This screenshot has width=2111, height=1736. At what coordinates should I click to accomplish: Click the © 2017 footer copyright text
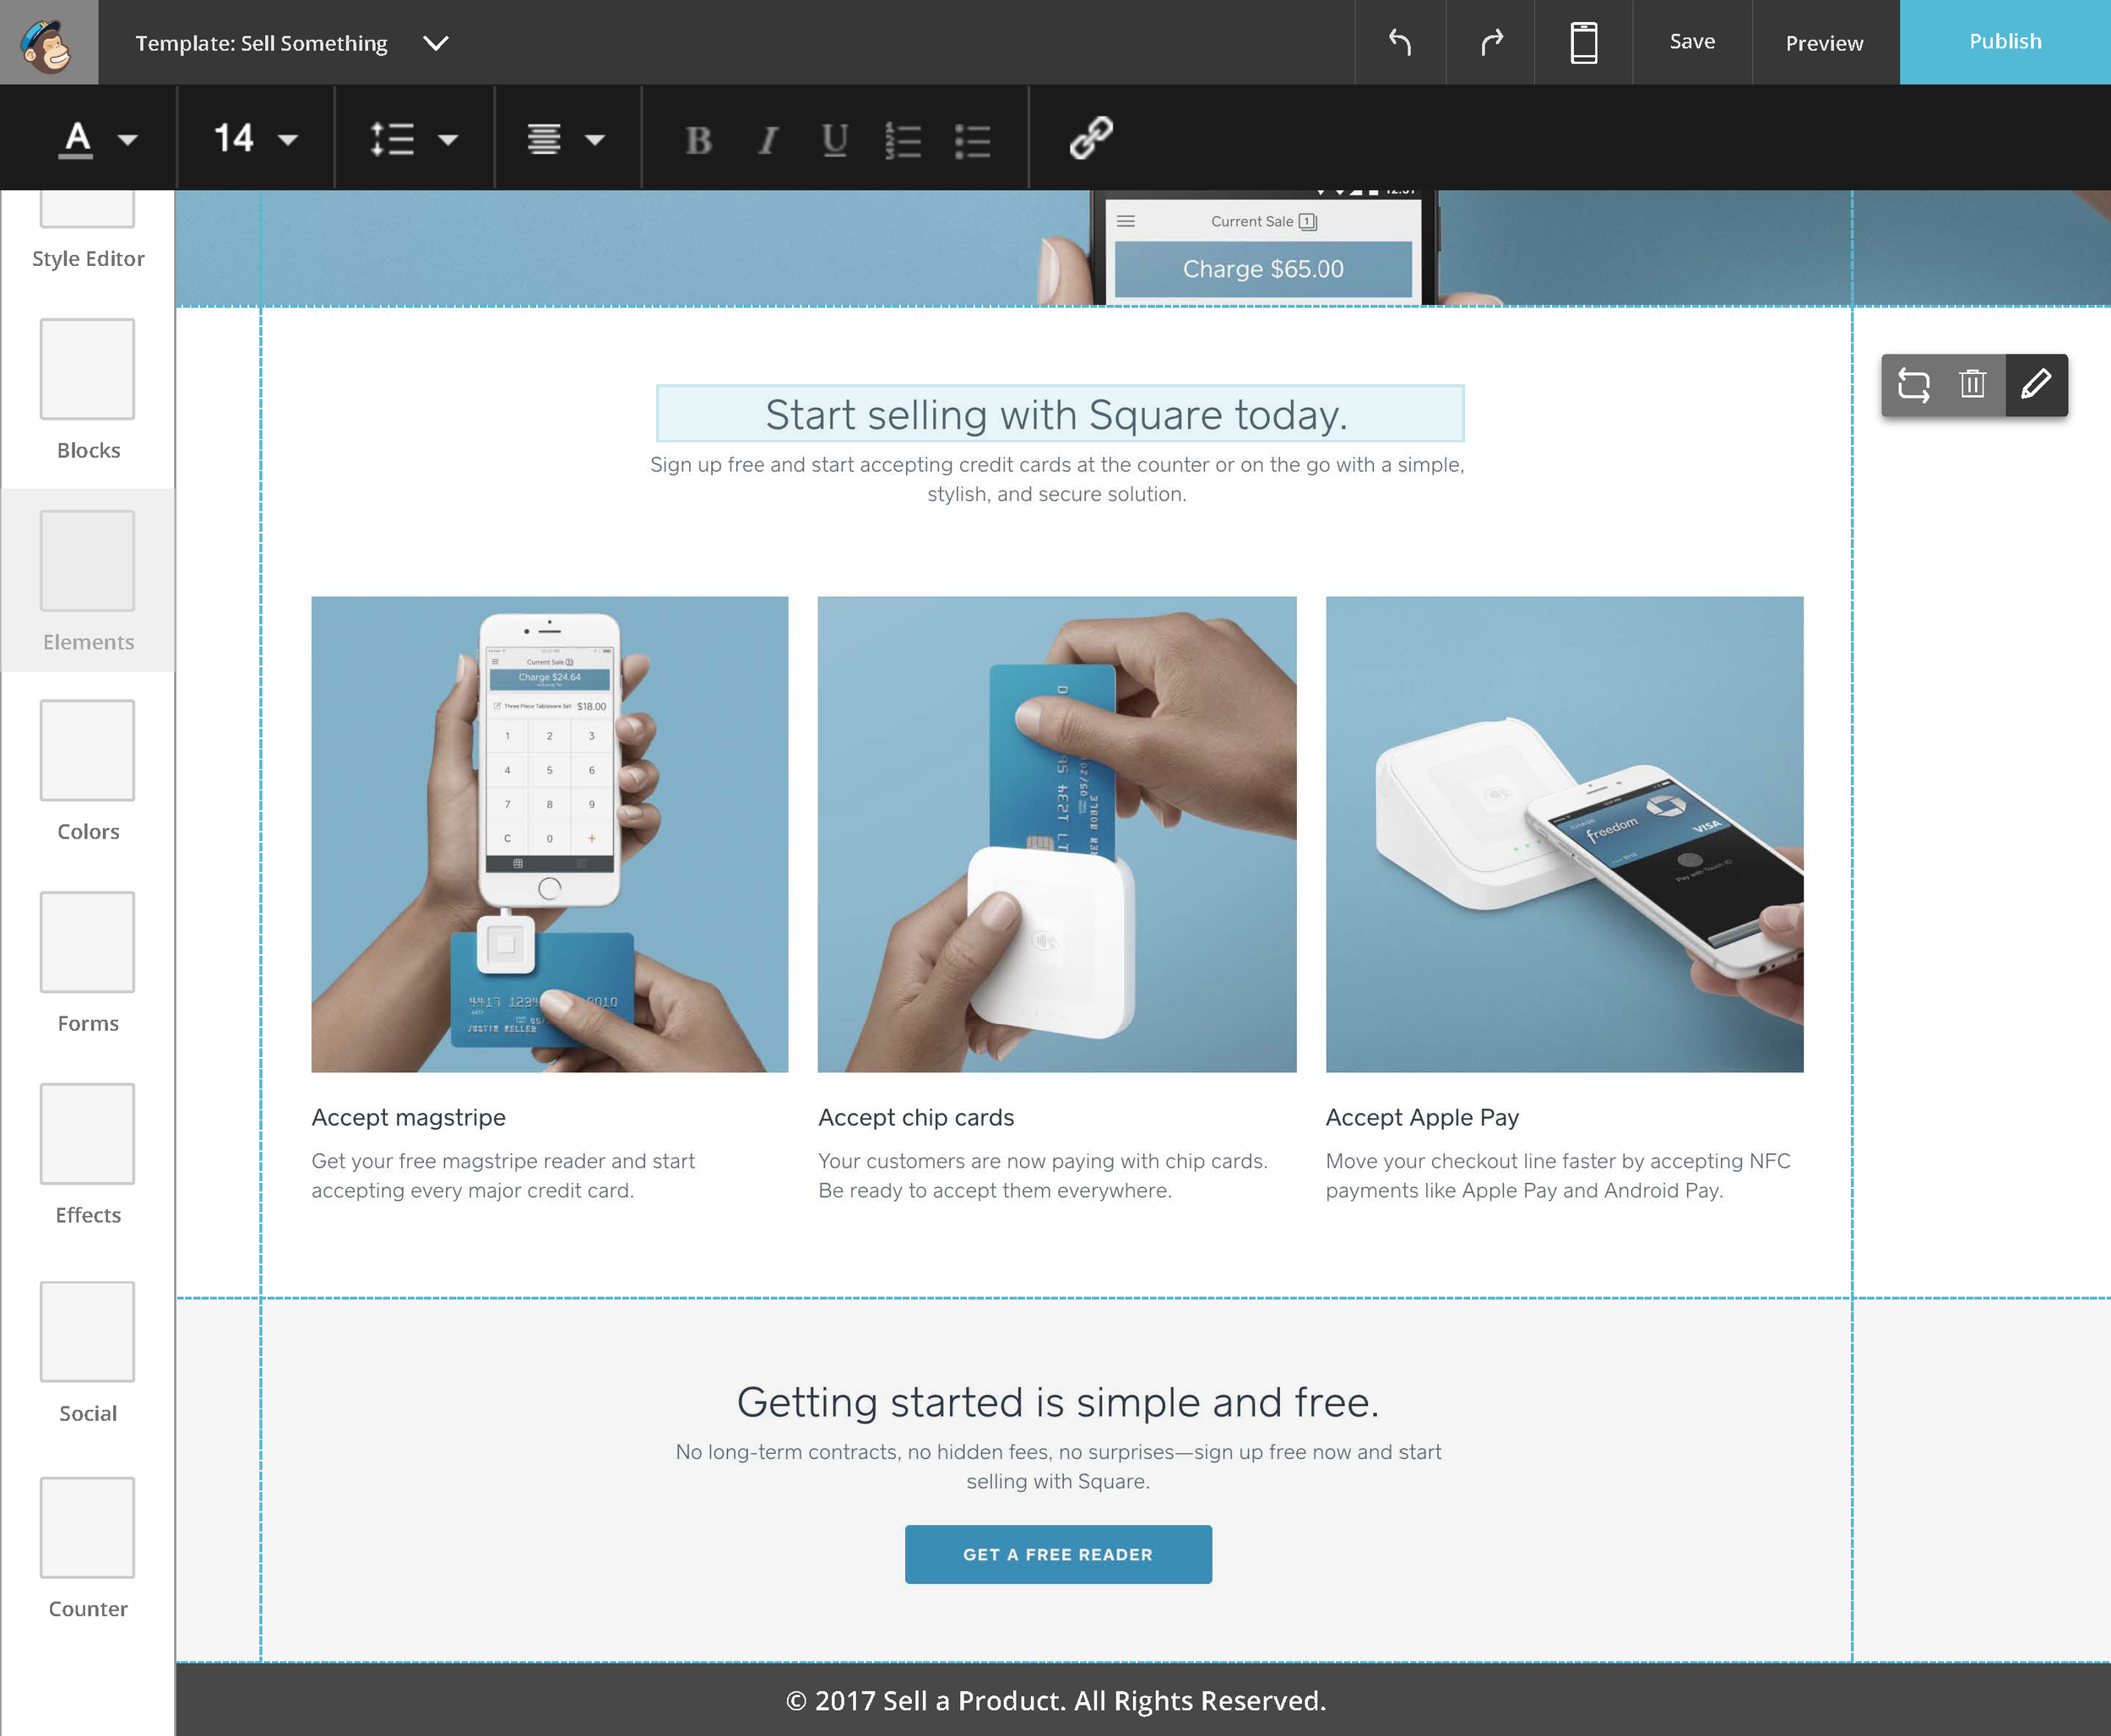click(1056, 1700)
